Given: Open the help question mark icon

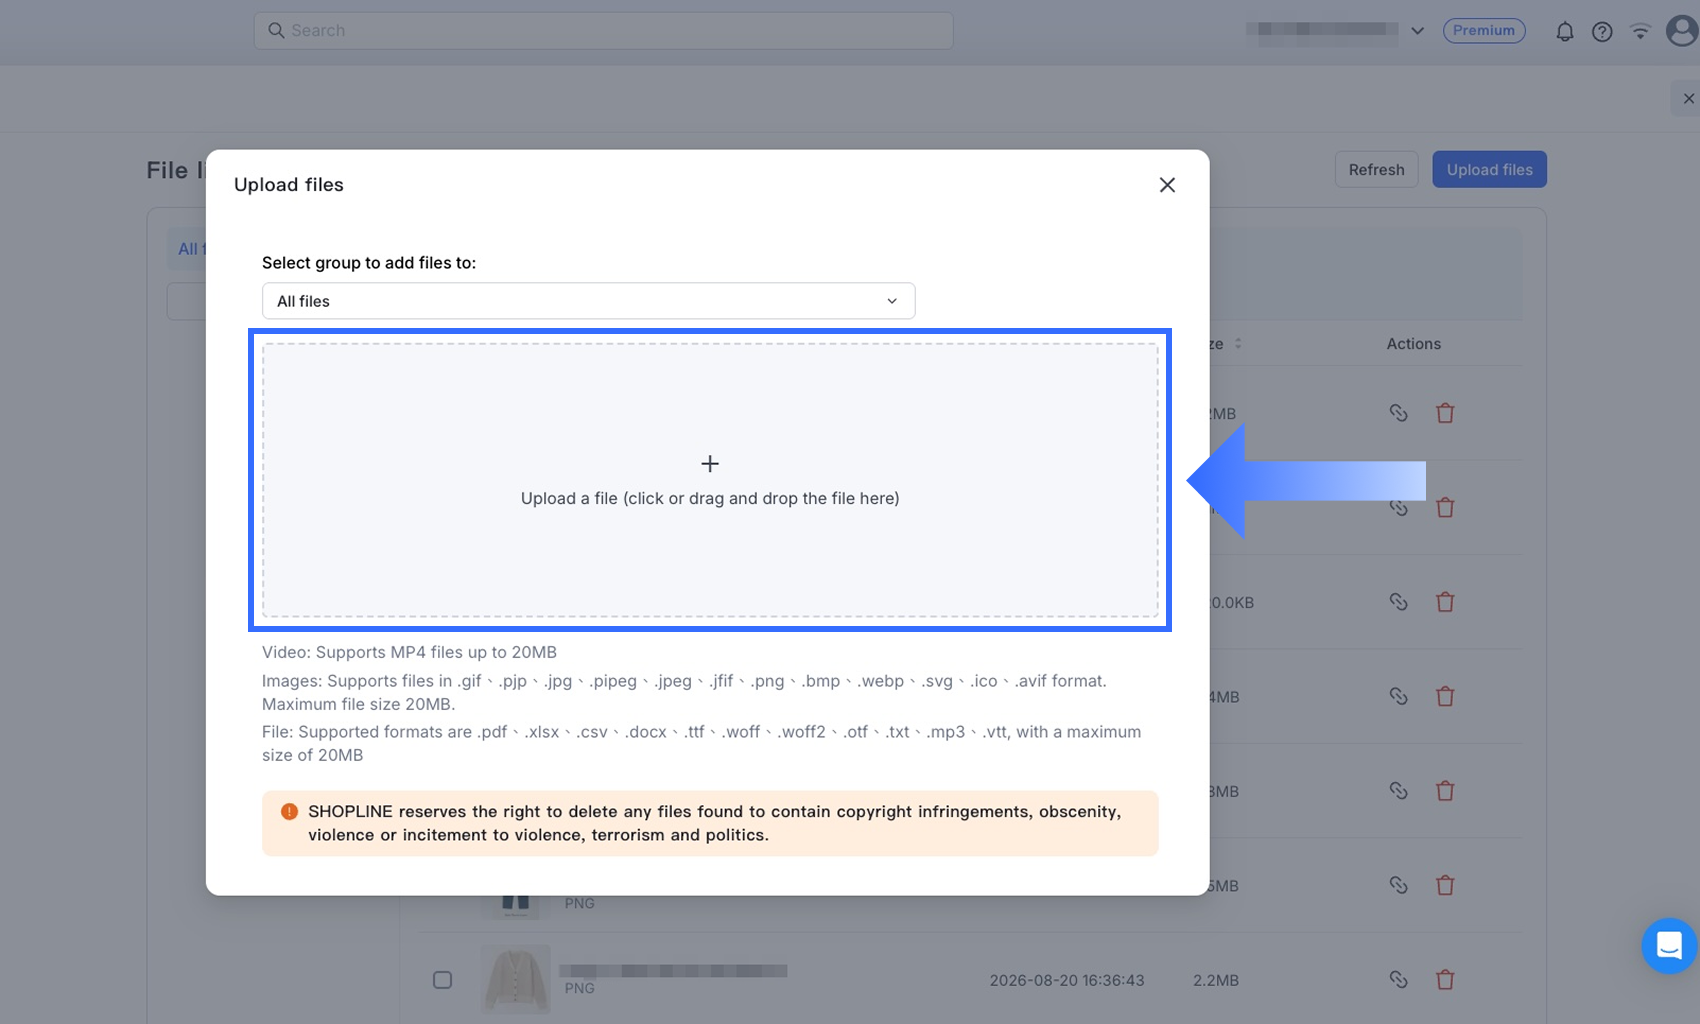Looking at the screenshot, I should click(1602, 31).
